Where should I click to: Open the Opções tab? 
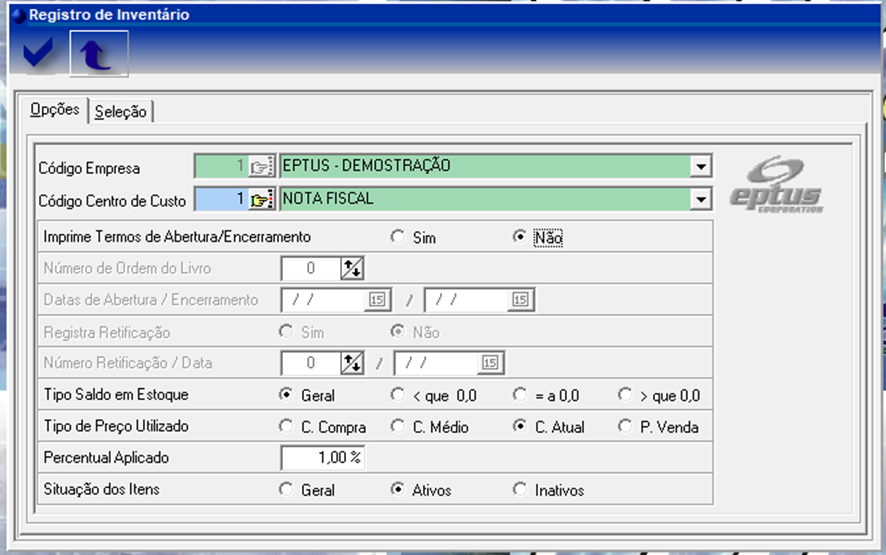tap(55, 110)
